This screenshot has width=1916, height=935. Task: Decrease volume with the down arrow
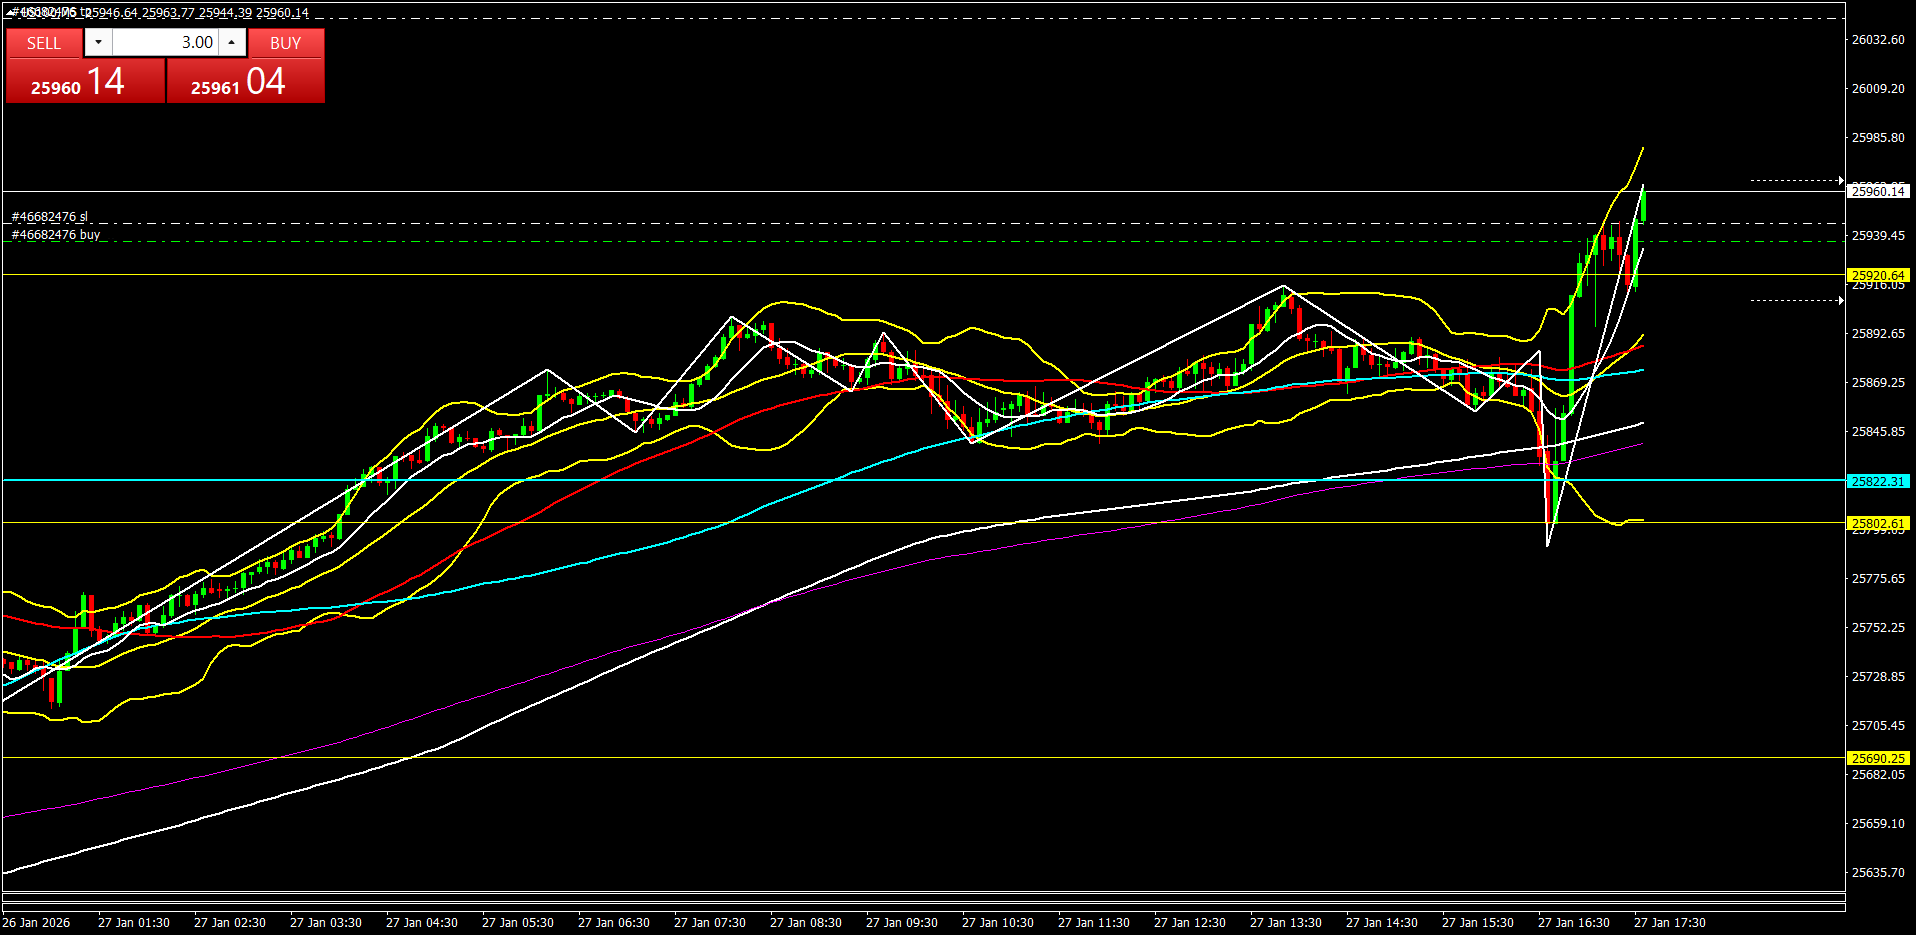point(98,42)
